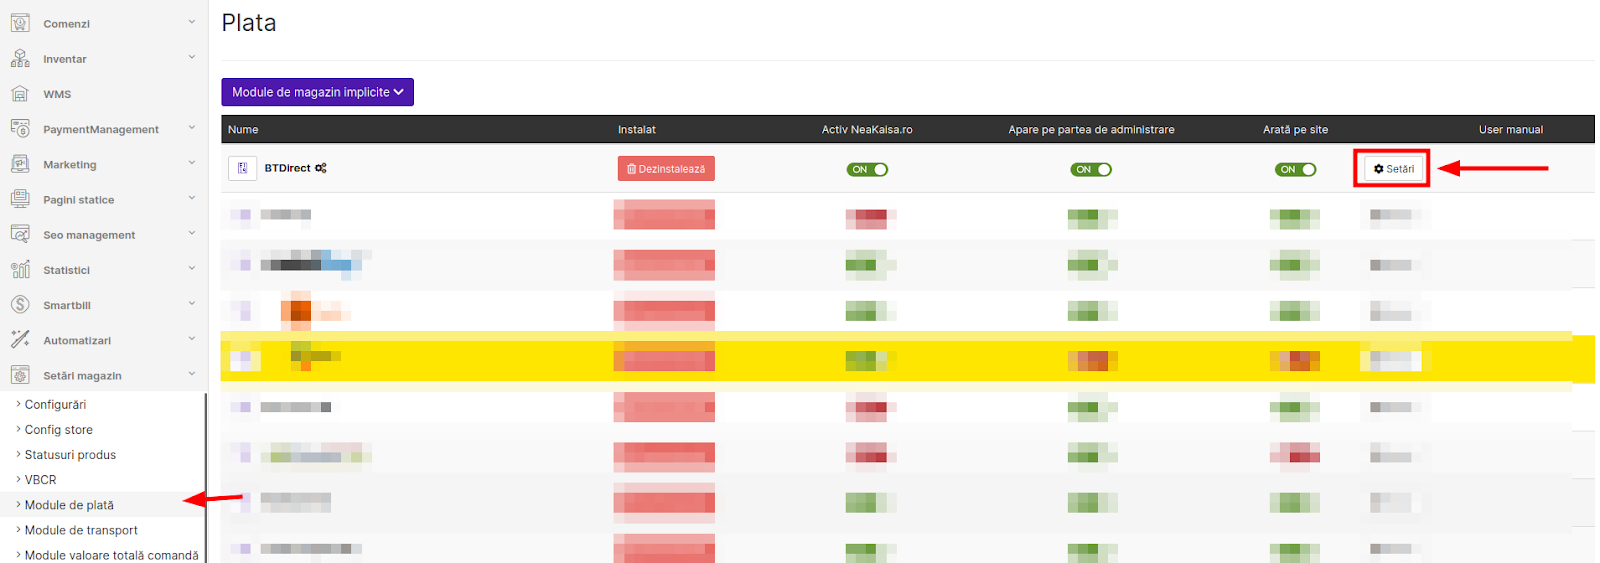Image resolution: width=1600 pixels, height=563 pixels.
Task: Click the WMS warehouse icon
Action: pyautogui.click(x=20, y=93)
